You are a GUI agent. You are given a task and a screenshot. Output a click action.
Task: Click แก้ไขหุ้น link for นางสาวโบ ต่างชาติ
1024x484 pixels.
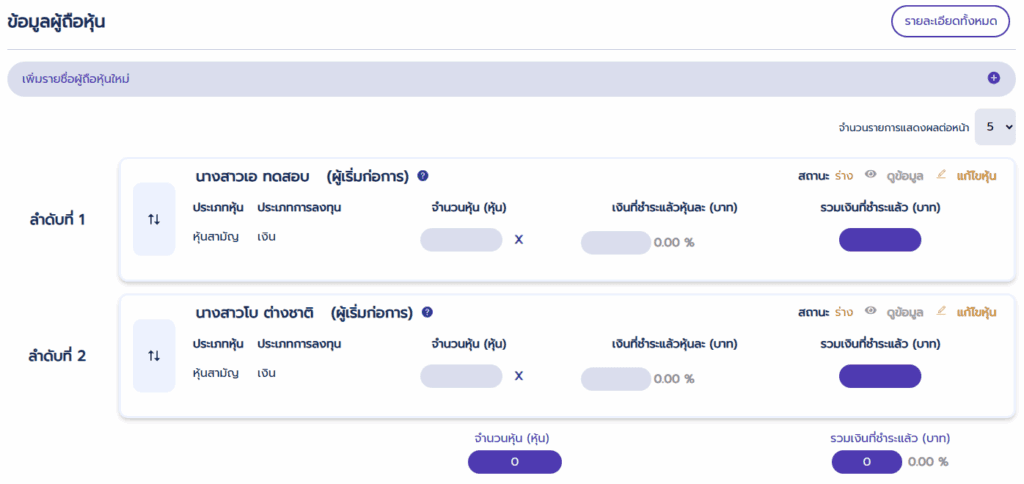976,312
